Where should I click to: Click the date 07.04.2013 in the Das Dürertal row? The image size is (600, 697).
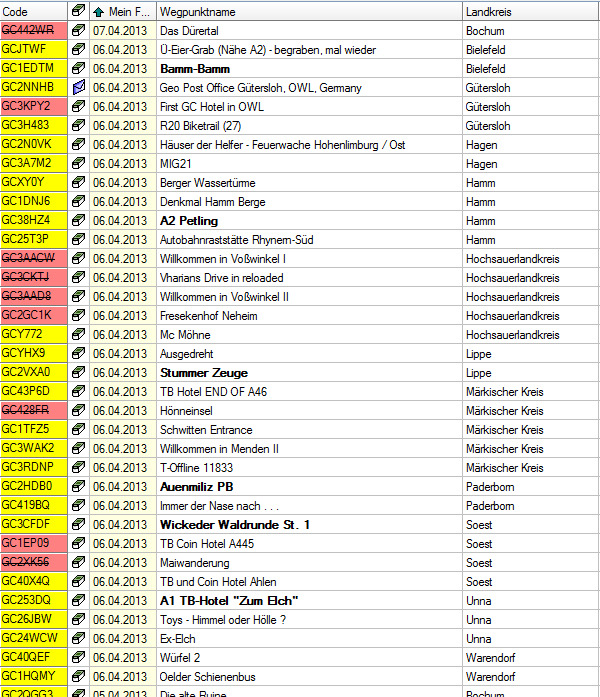point(120,31)
